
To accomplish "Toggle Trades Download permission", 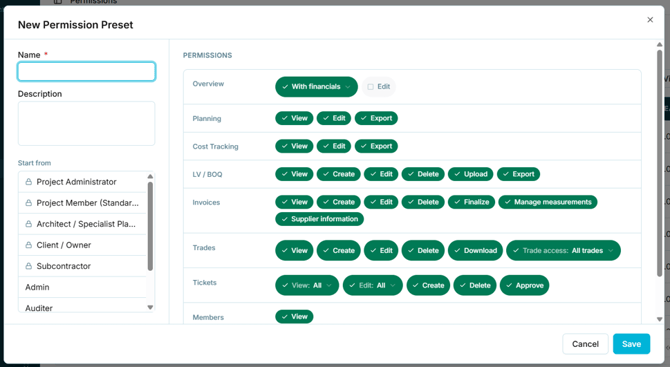I will point(475,250).
